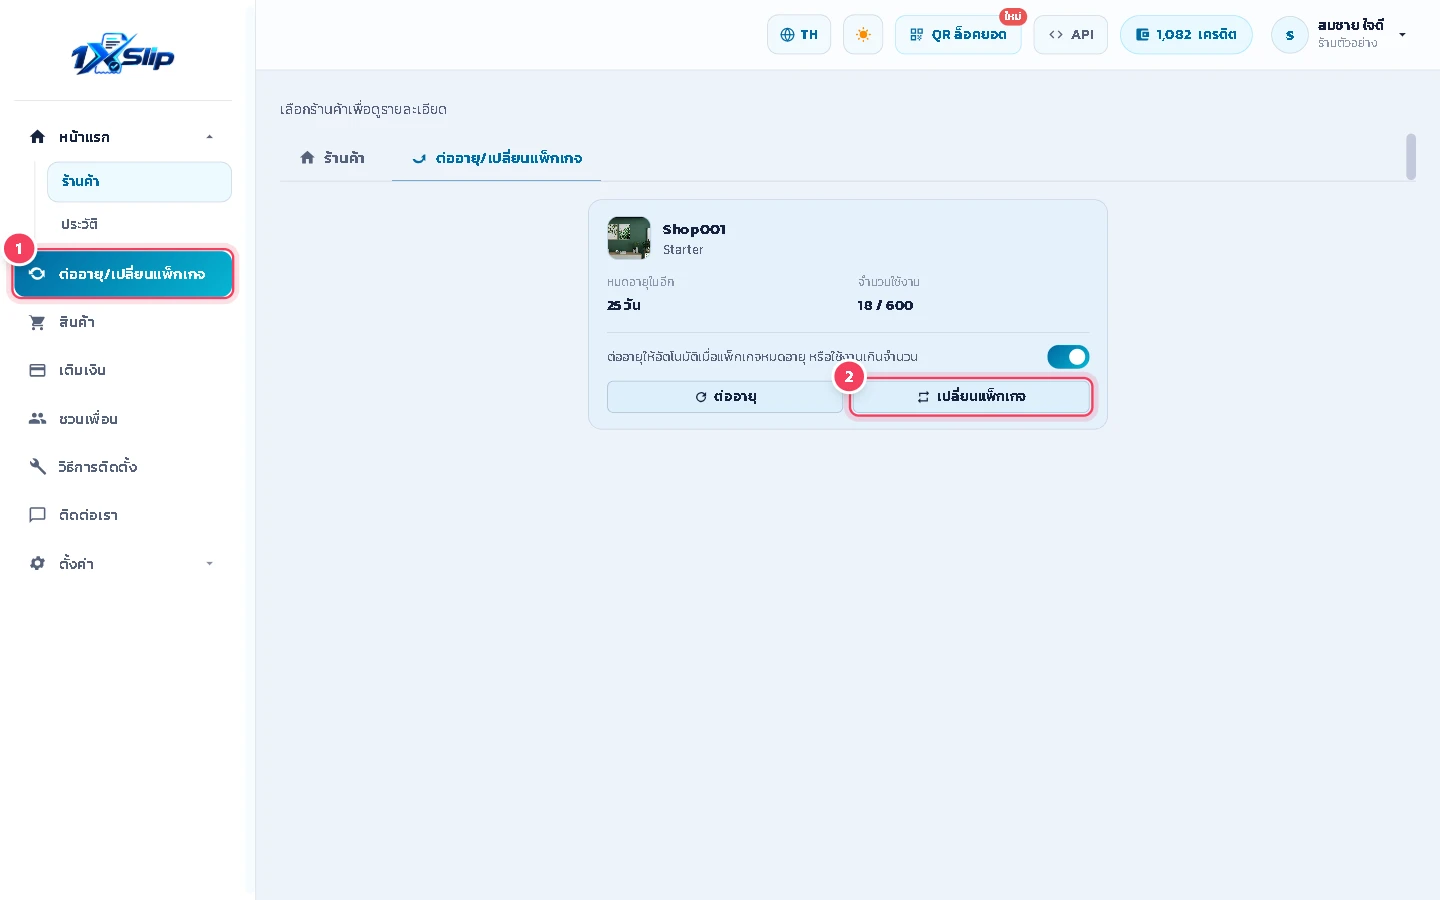Open the user account dropdown arrow
Screen dimensions: 1440x900
[x=1402, y=35]
